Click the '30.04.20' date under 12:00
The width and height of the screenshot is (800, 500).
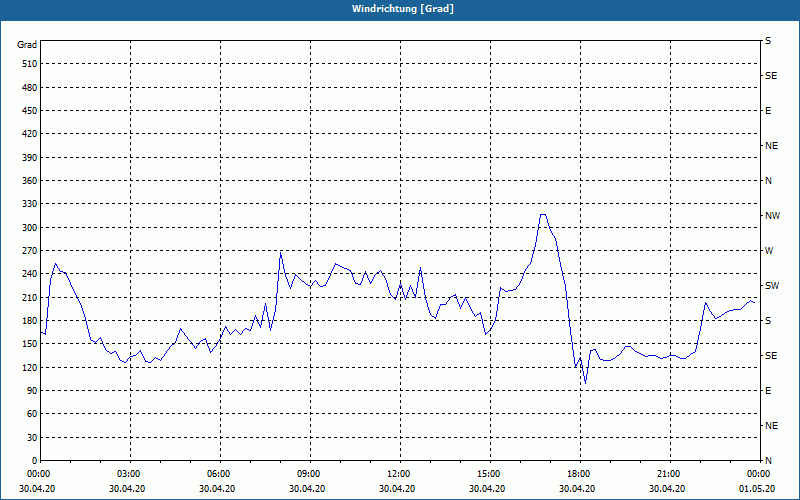397,489
